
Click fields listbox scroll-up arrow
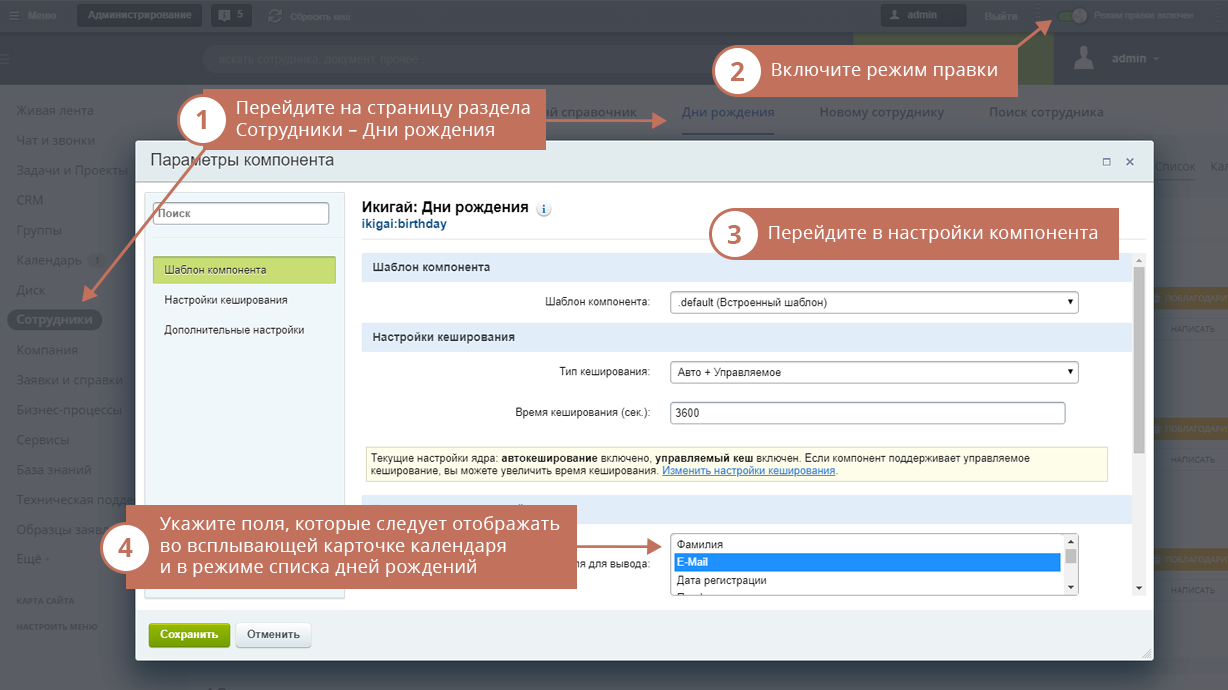(1071, 541)
